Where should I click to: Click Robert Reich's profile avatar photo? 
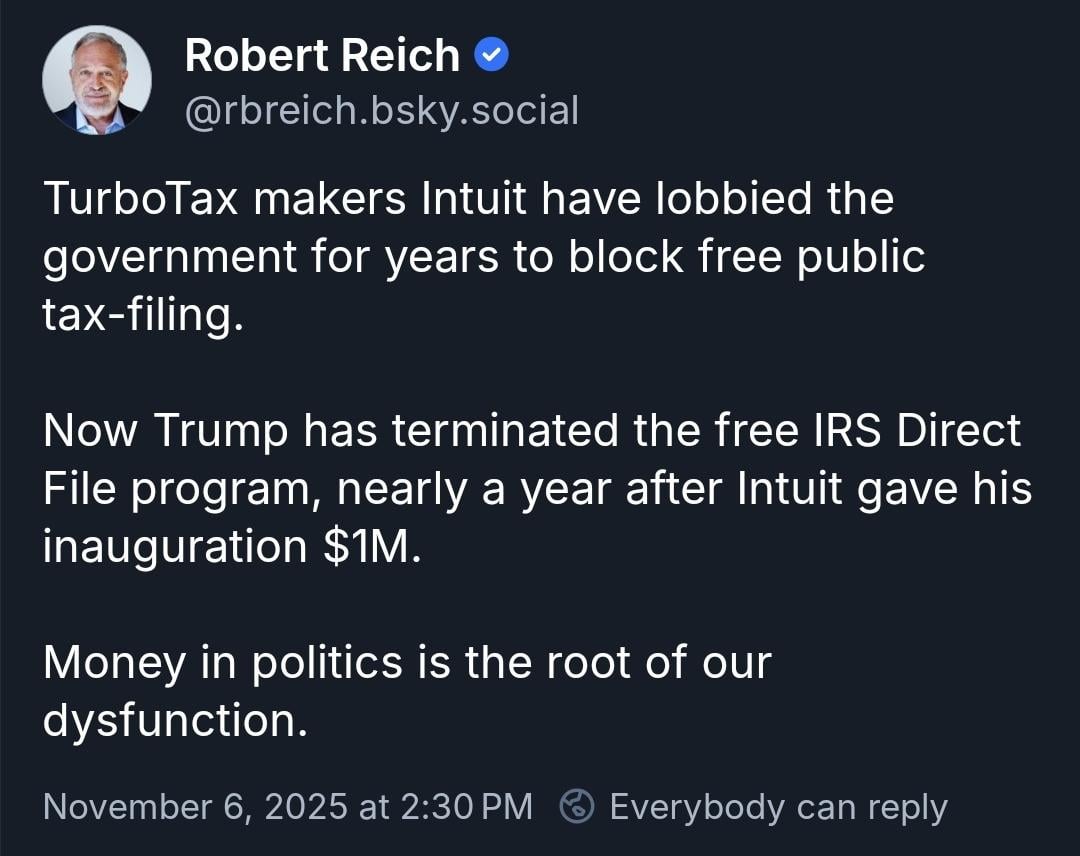(97, 80)
